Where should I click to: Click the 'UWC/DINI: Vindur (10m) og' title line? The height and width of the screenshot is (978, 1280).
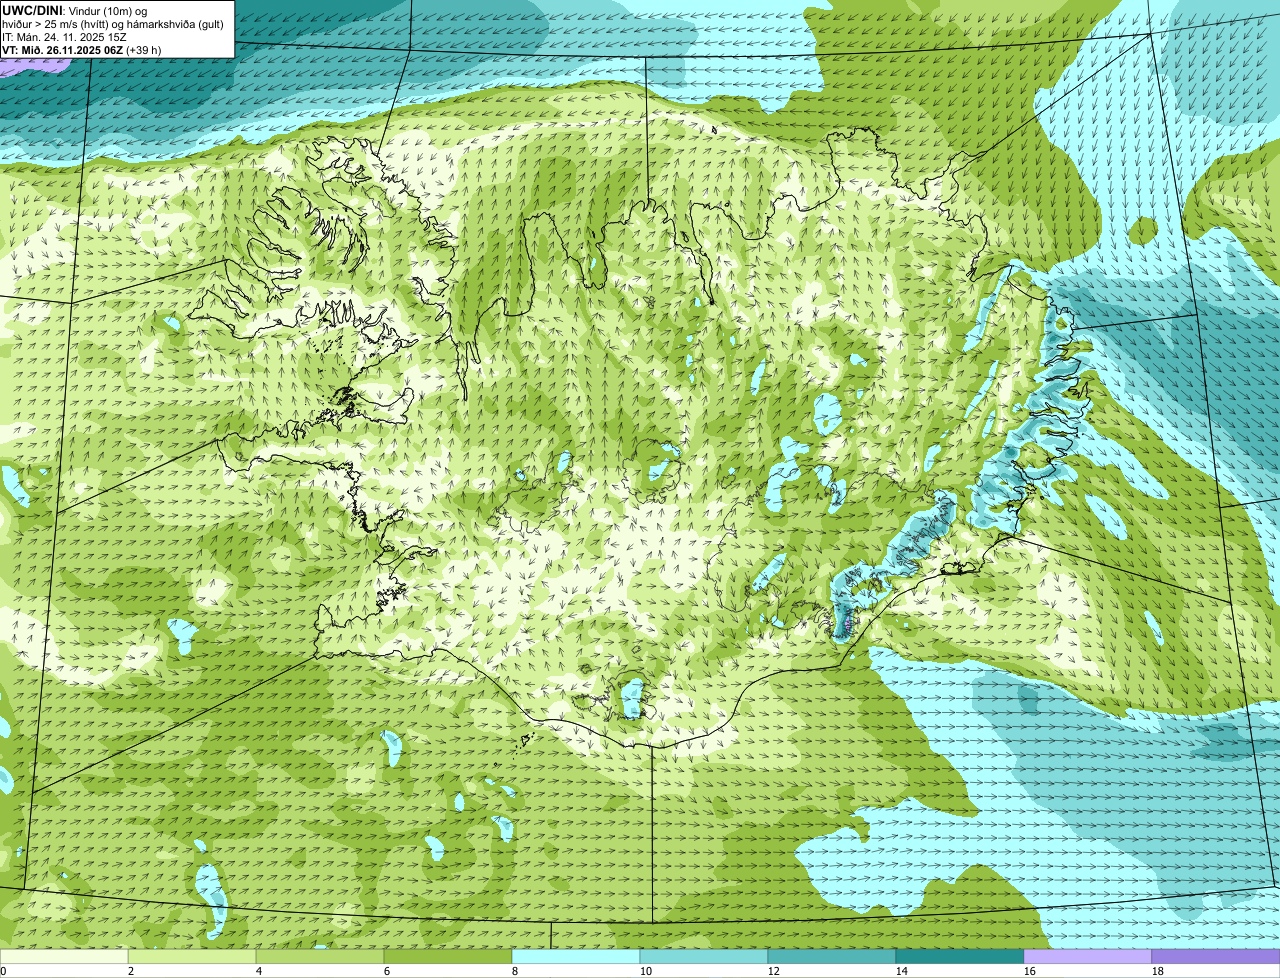(75, 10)
